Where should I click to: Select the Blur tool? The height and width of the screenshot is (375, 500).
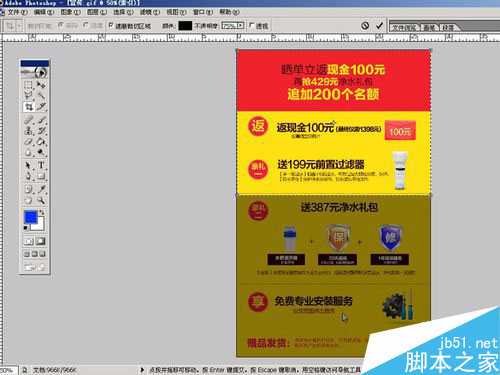(29, 153)
